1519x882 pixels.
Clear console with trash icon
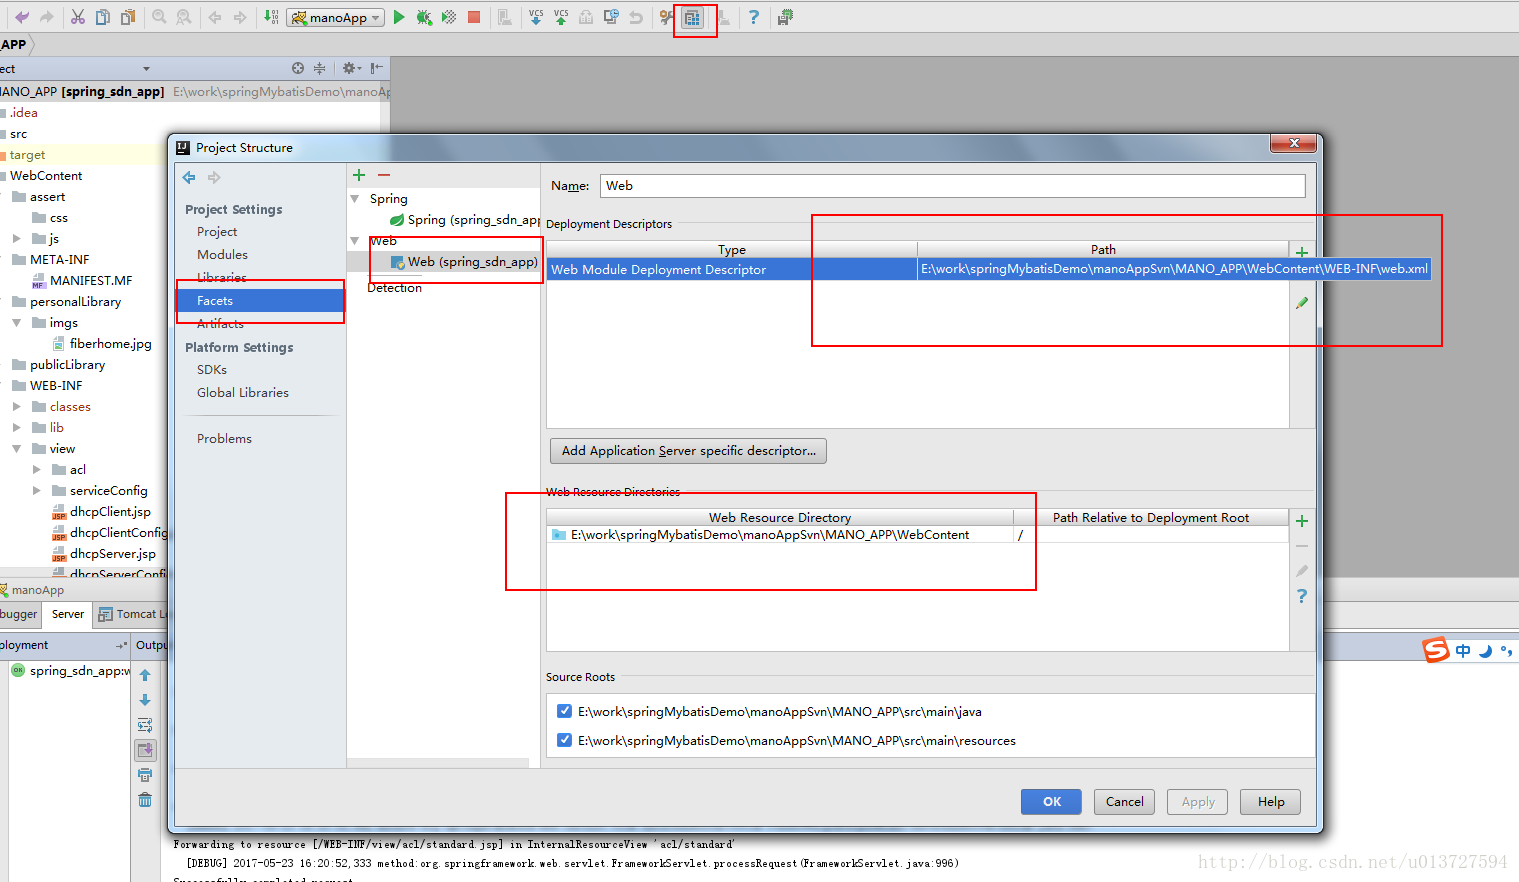click(145, 800)
